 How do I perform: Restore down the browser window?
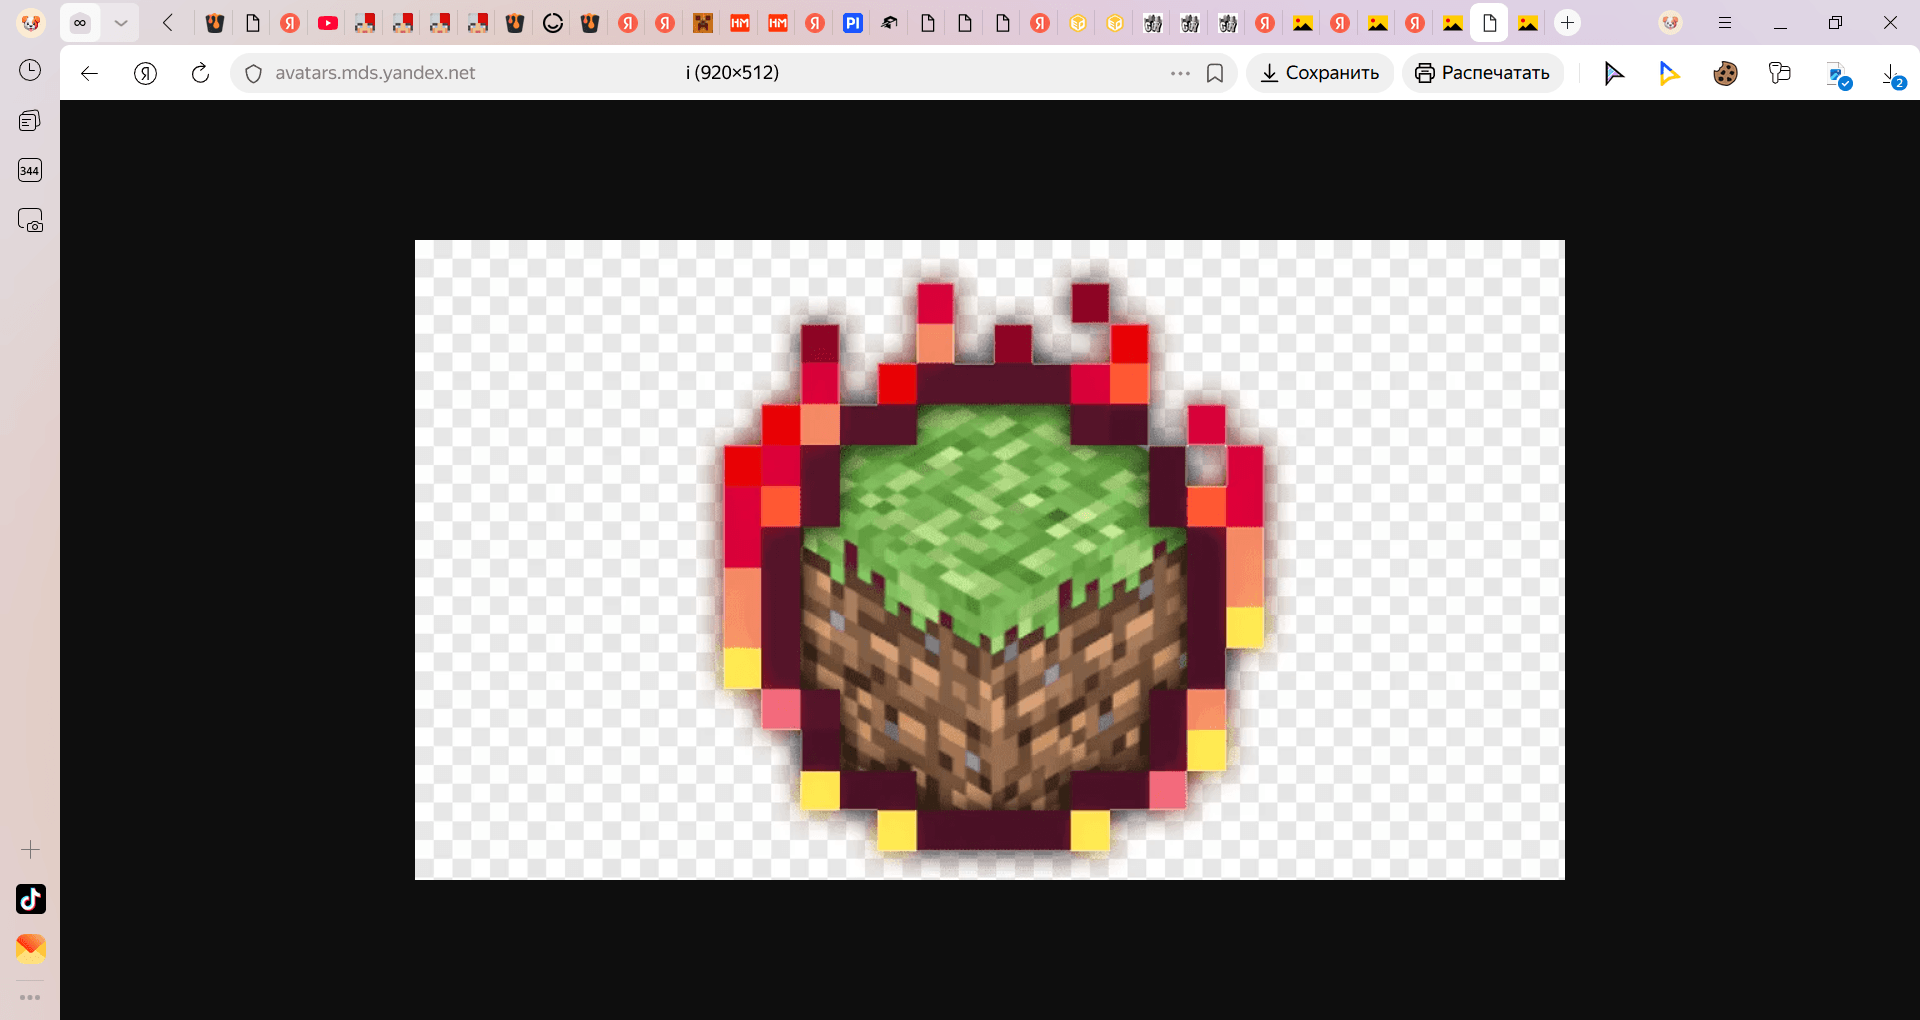click(1835, 23)
